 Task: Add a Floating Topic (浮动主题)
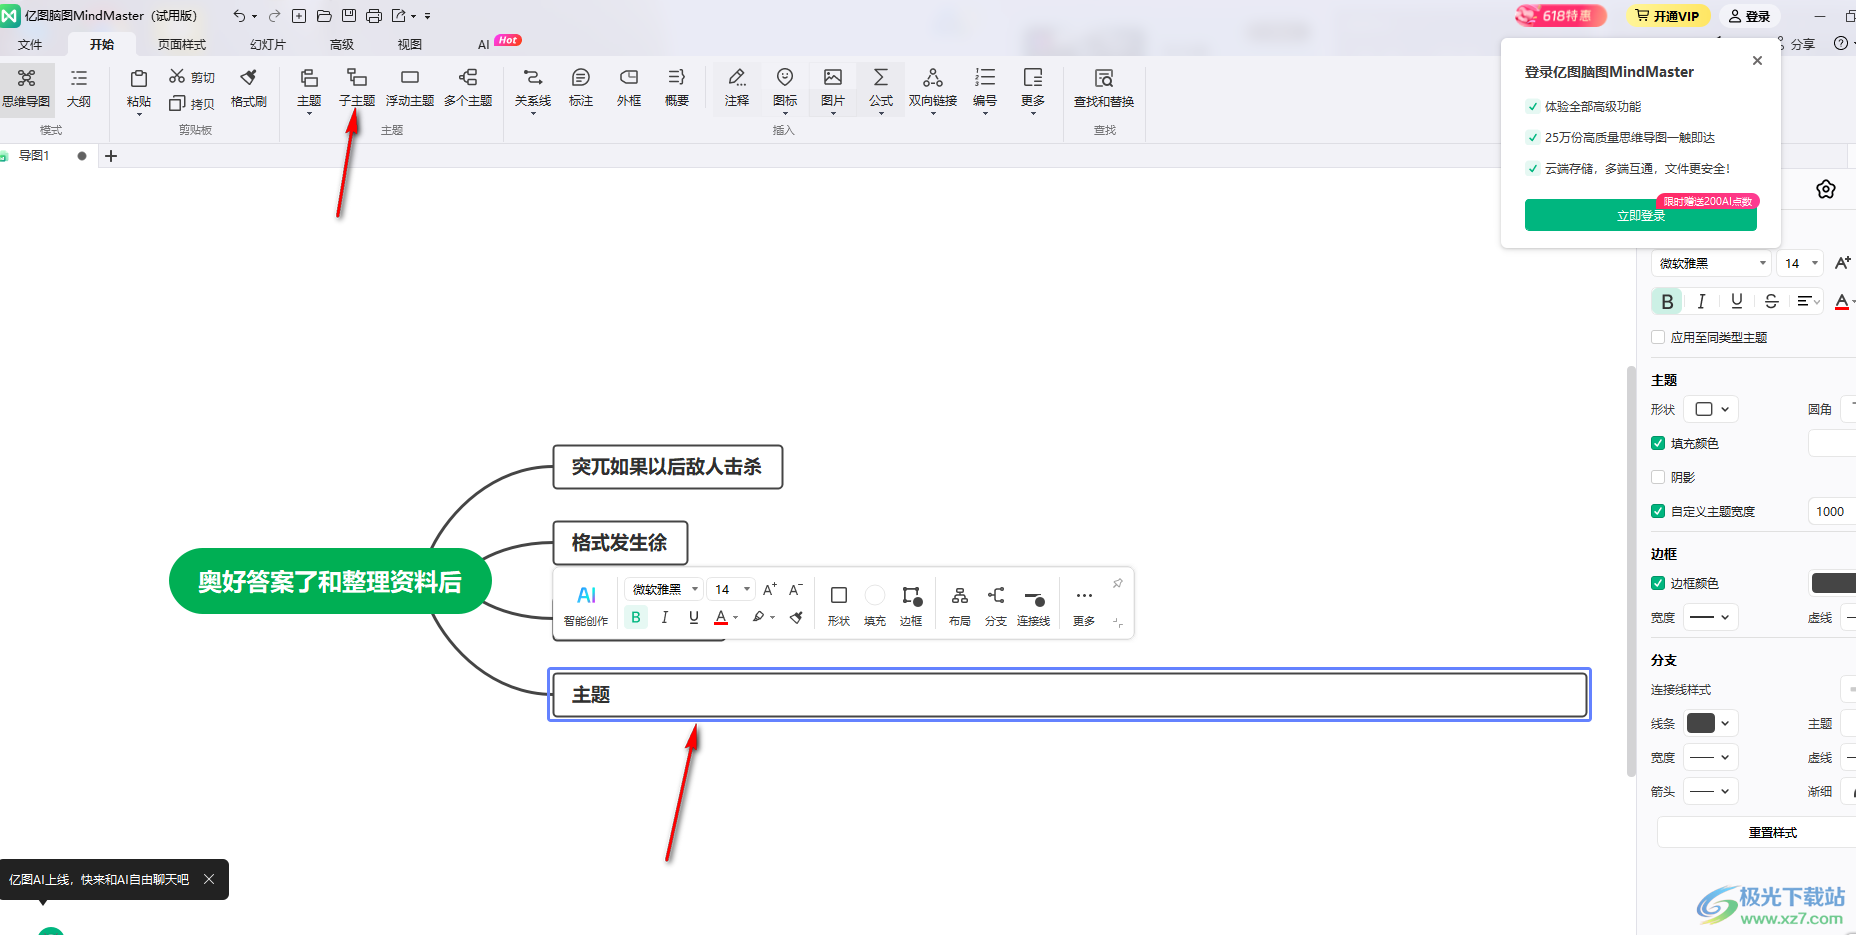point(410,88)
